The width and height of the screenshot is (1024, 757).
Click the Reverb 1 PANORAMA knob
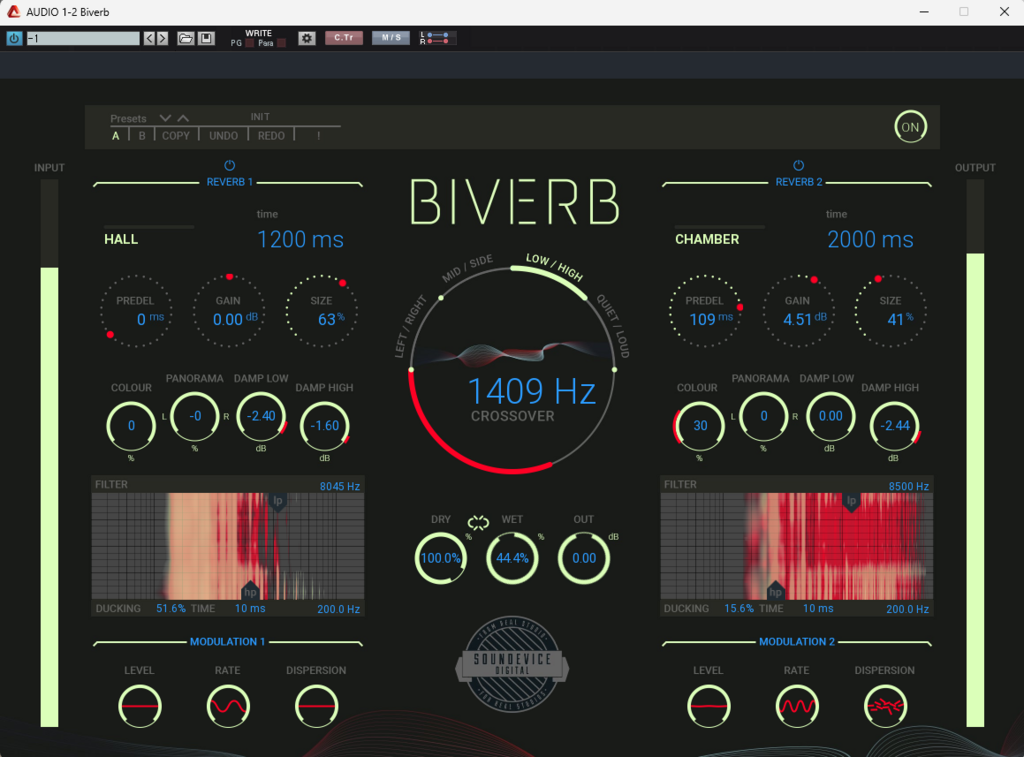(195, 416)
